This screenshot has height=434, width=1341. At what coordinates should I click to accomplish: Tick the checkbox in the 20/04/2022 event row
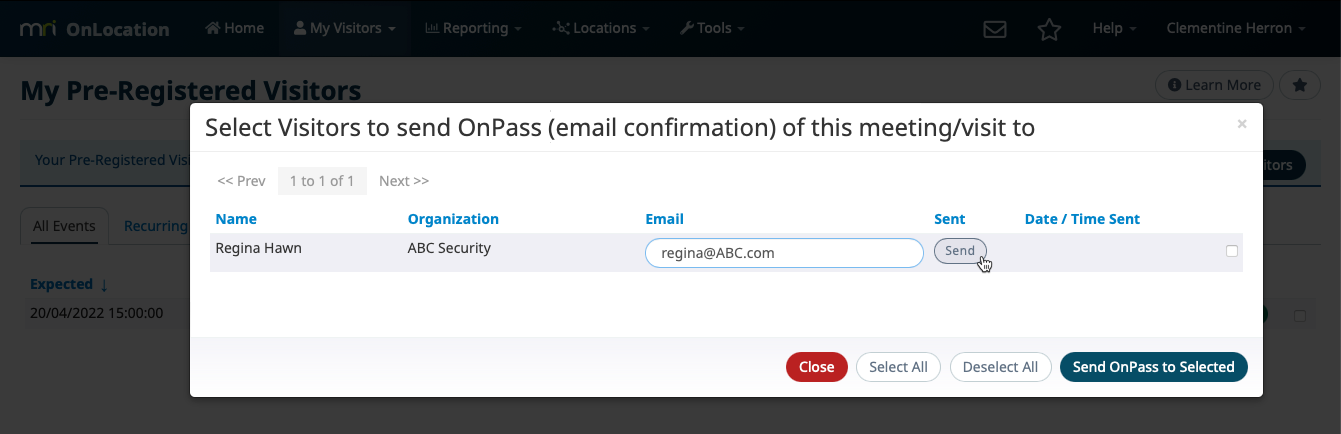point(1300,315)
